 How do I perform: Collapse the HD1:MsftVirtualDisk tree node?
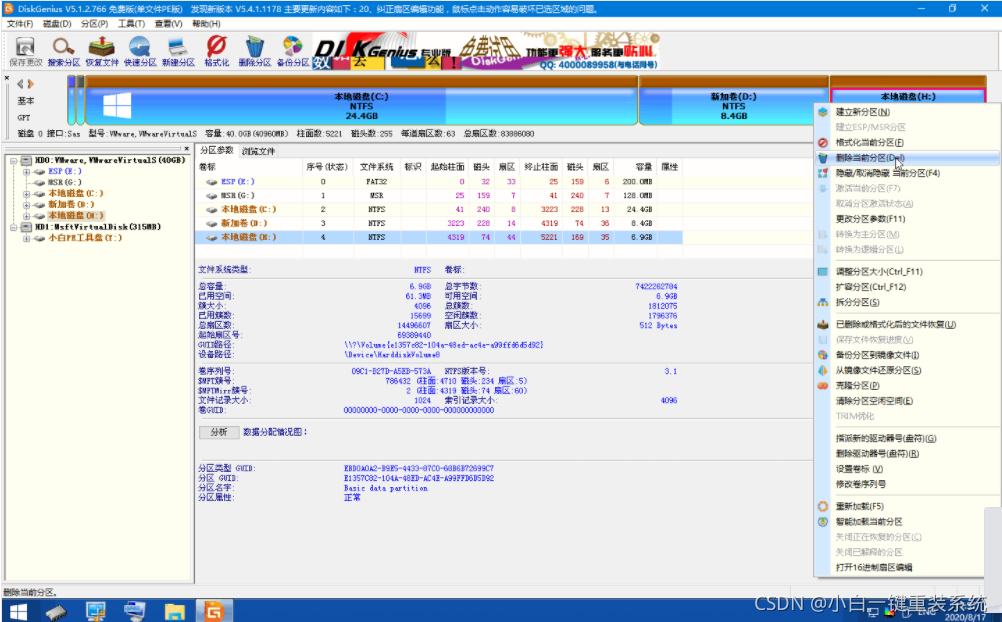13,227
